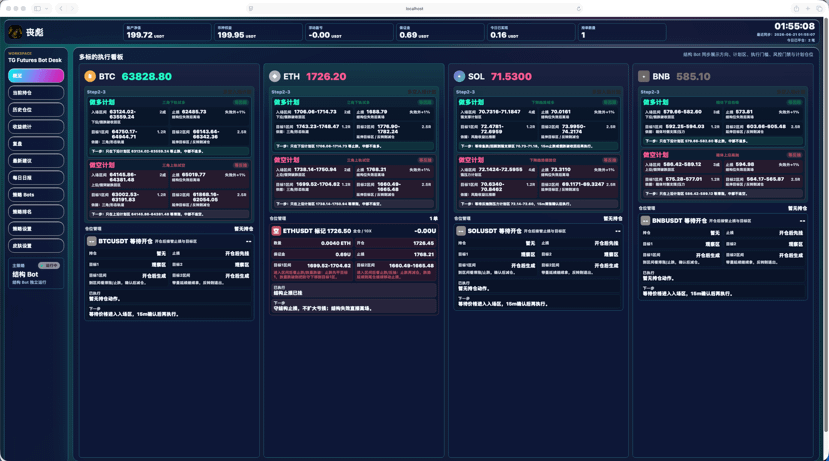This screenshot has width=829, height=461.
Task: Click SOL 做多计划 heading
Action: point(471,102)
